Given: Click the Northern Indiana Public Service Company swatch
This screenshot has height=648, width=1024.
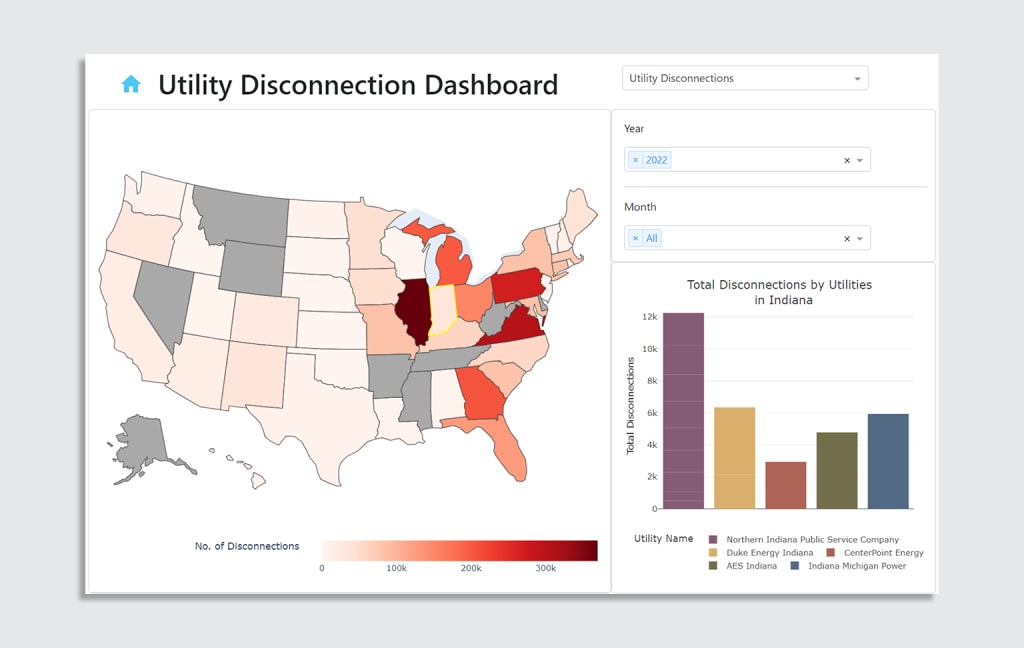Looking at the screenshot, I should coord(713,539).
